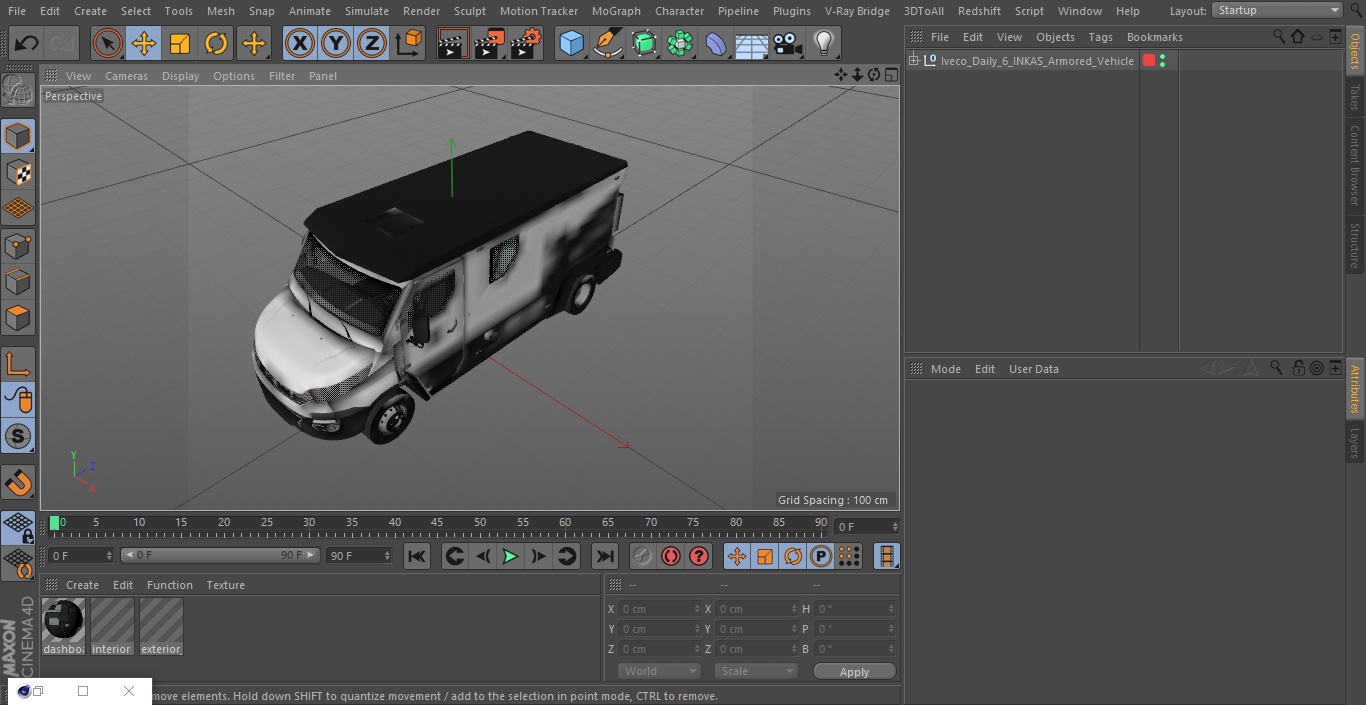
Task: Open the Layout dropdown
Action: coord(1278,10)
